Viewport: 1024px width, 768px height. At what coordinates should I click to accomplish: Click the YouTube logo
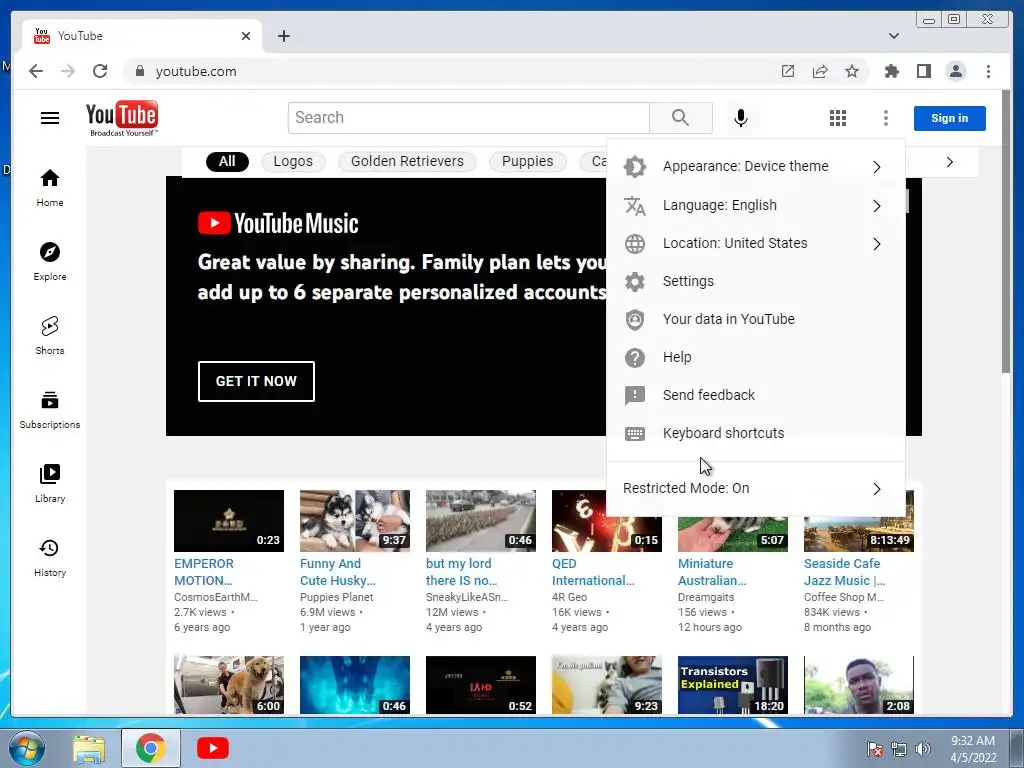point(121,118)
